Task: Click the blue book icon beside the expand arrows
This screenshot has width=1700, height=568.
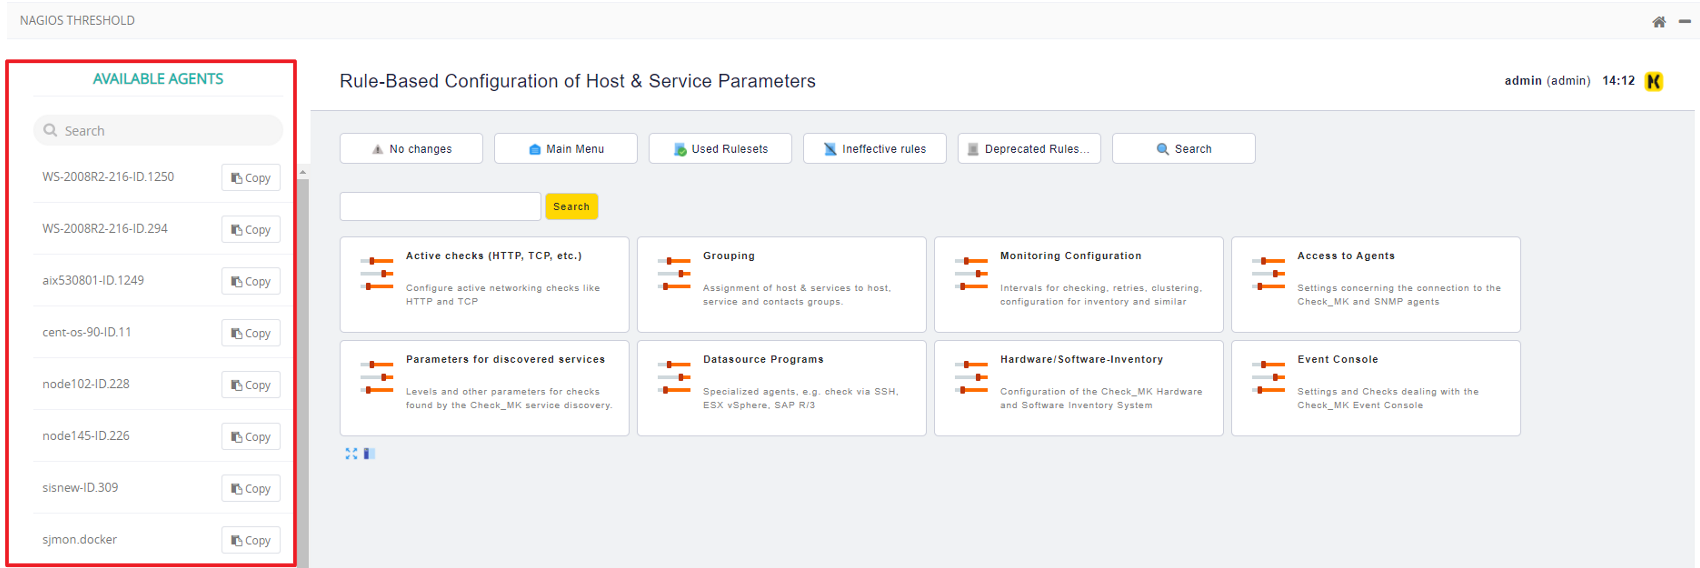Action: [x=369, y=453]
